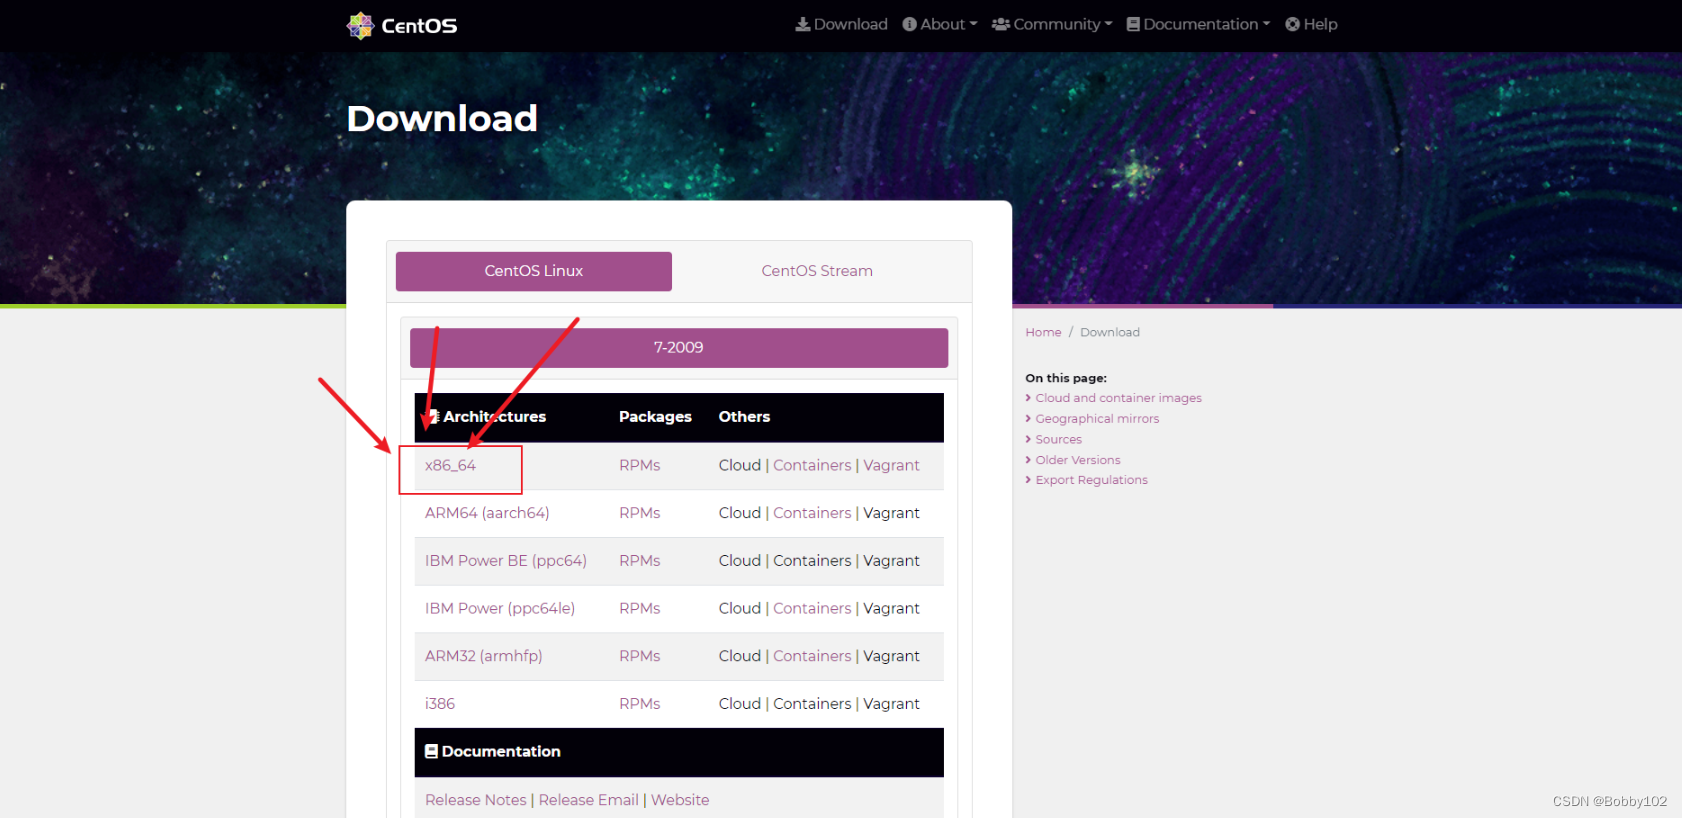Jump to Cloud and container images

pos(1118,398)
